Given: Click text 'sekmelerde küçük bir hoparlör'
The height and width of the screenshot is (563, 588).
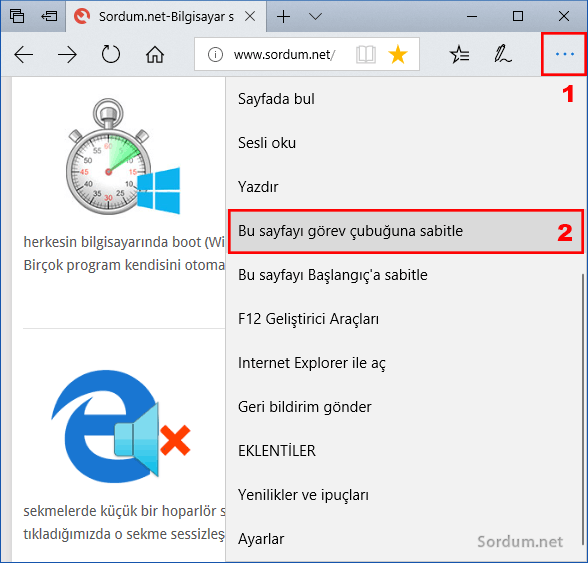Looking at the screenshot, I should [120, 511].
